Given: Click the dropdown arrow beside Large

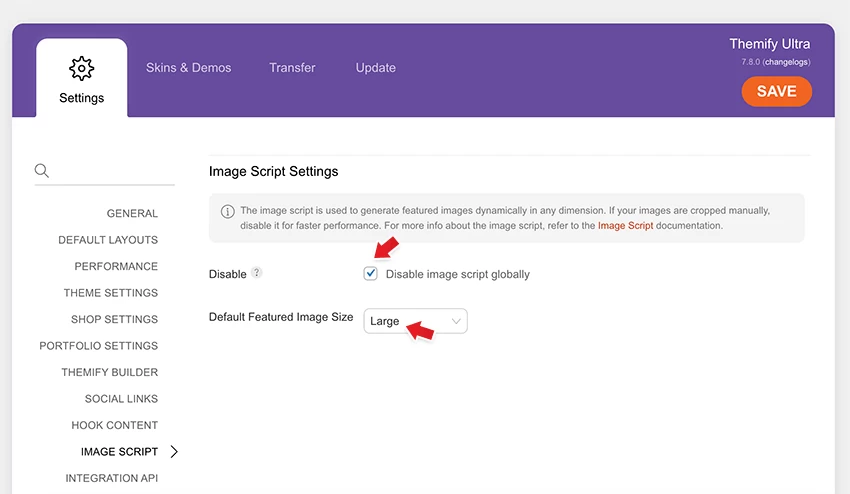Looking at the screenshot, I should (456, 321).
